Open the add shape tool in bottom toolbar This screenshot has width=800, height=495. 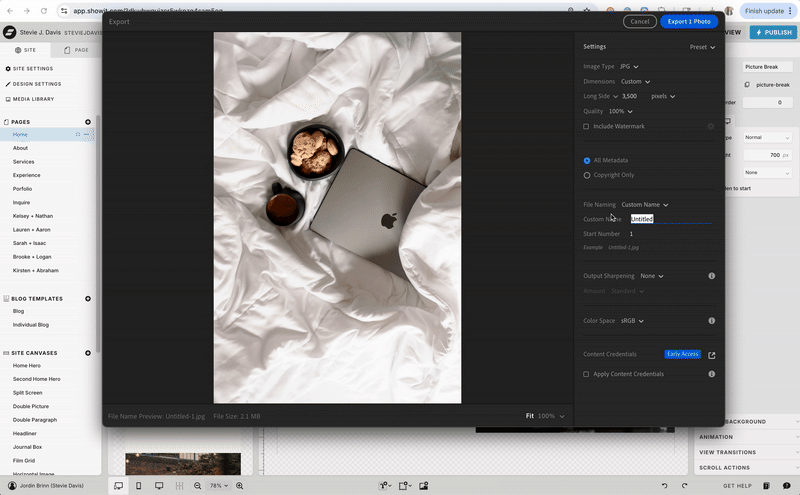click(405, 486)
